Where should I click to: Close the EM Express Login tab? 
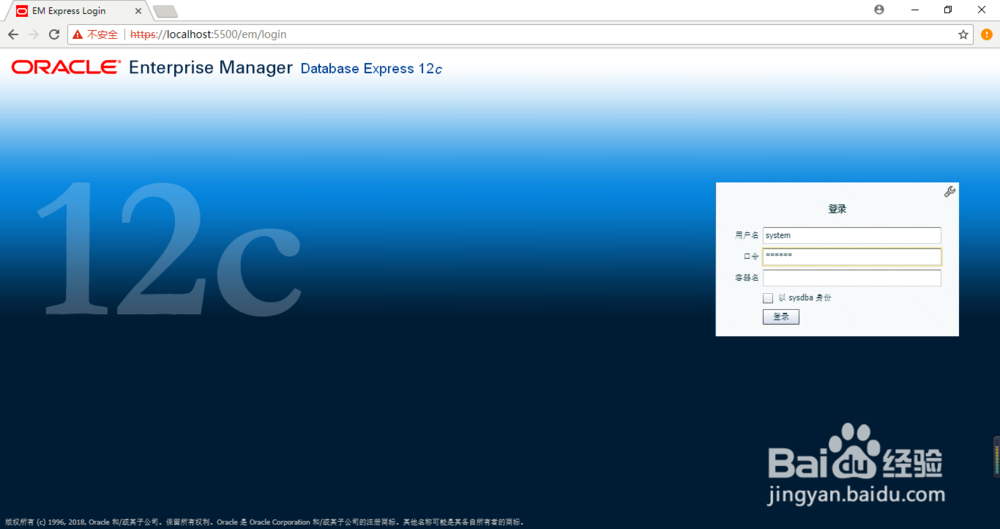coord(138,11)
